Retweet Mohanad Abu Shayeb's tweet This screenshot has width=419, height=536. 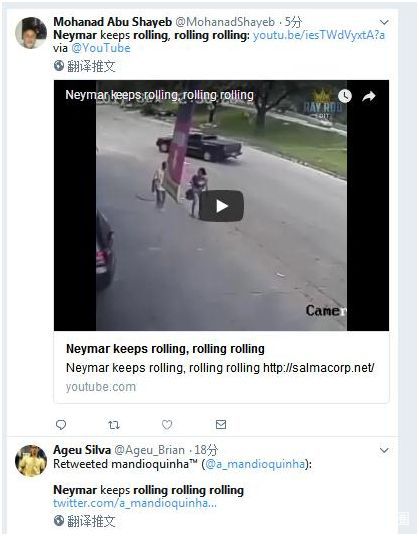[114, 425]
